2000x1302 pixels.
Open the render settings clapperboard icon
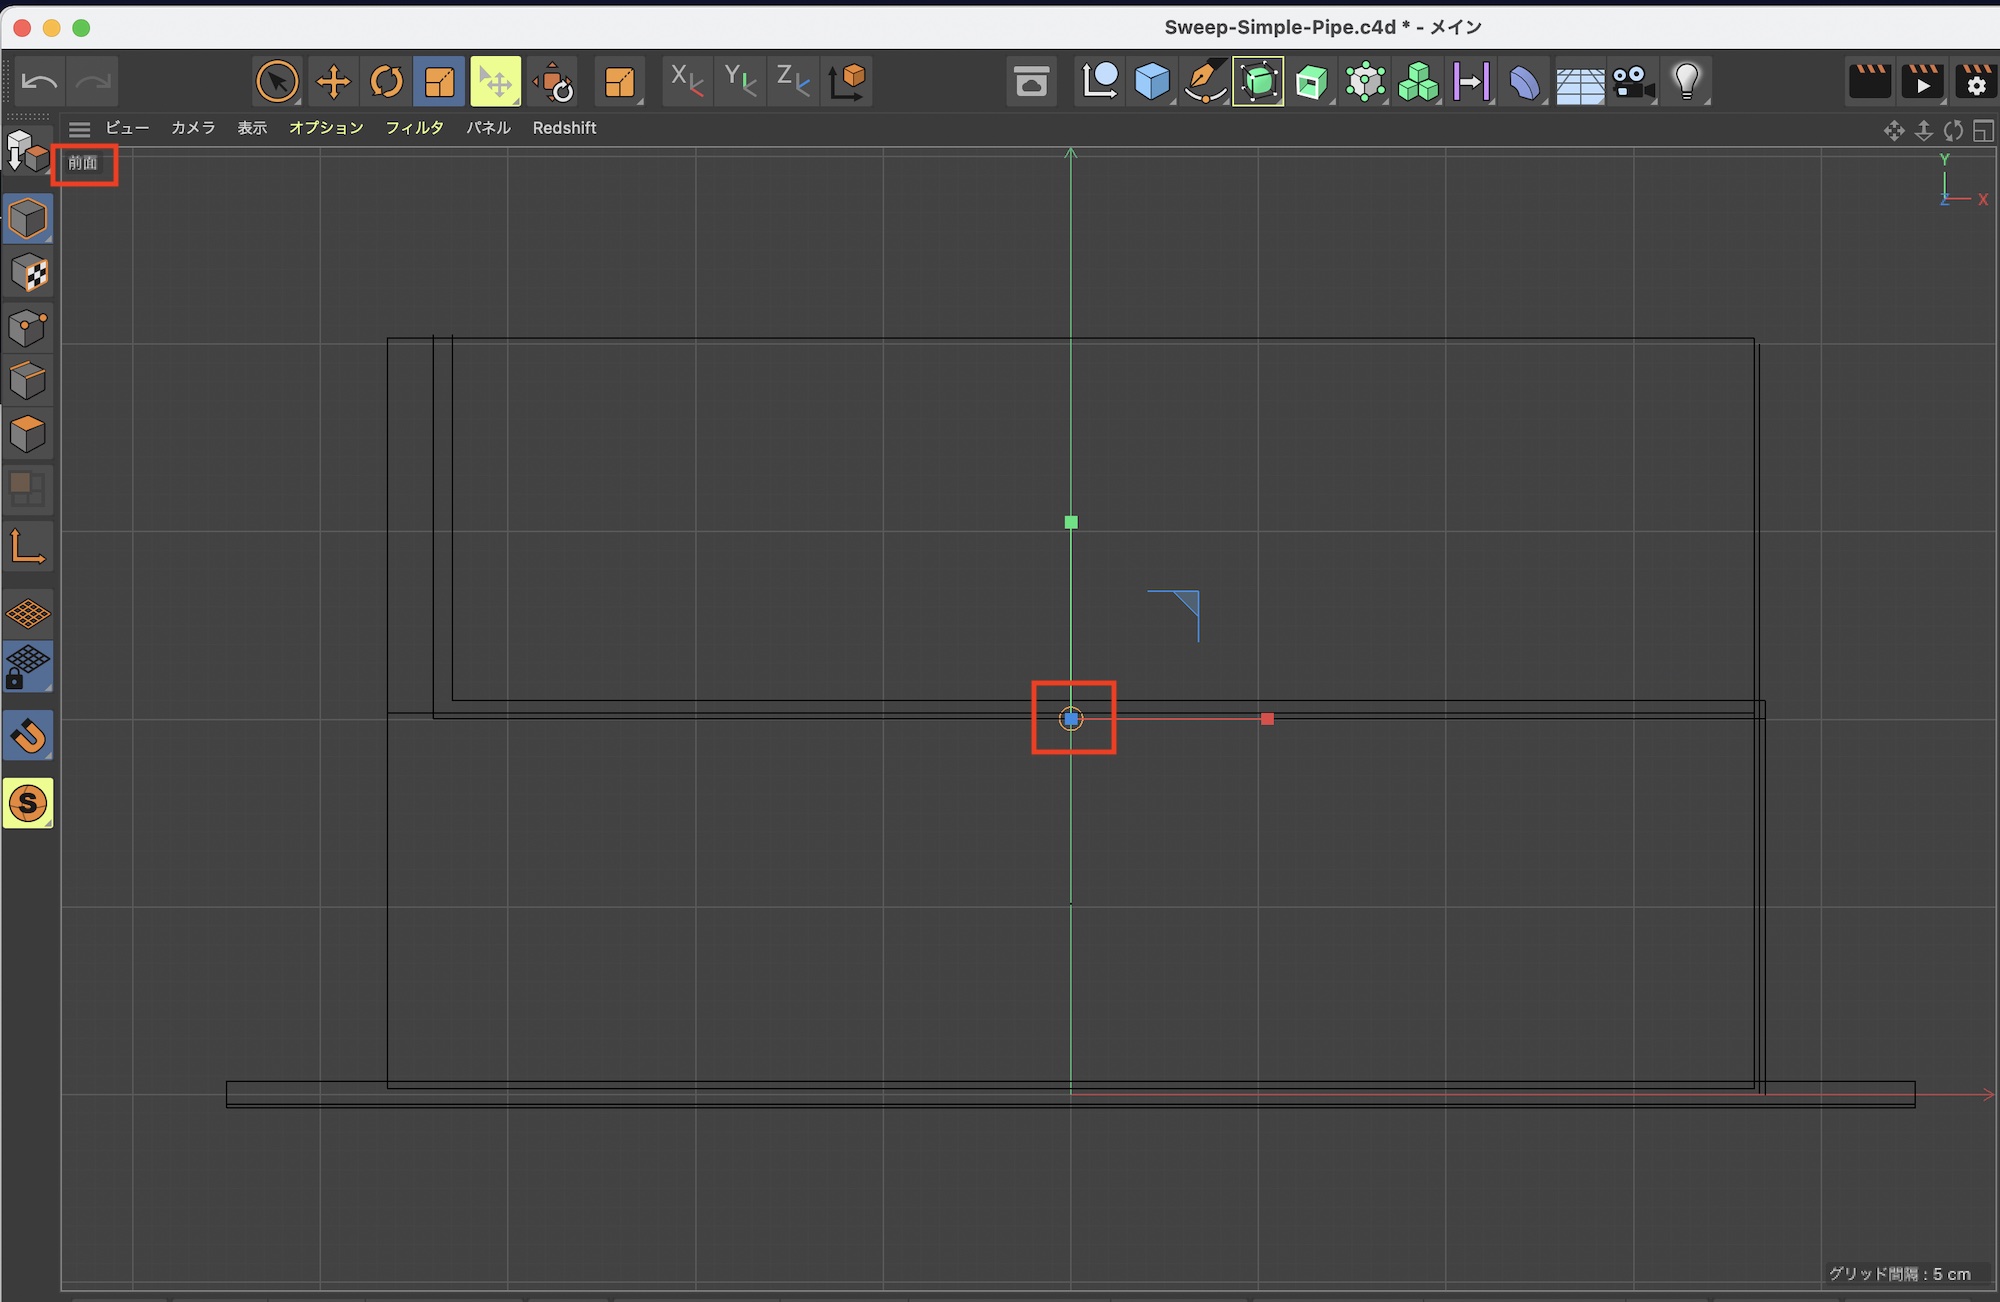point(1975,82)
